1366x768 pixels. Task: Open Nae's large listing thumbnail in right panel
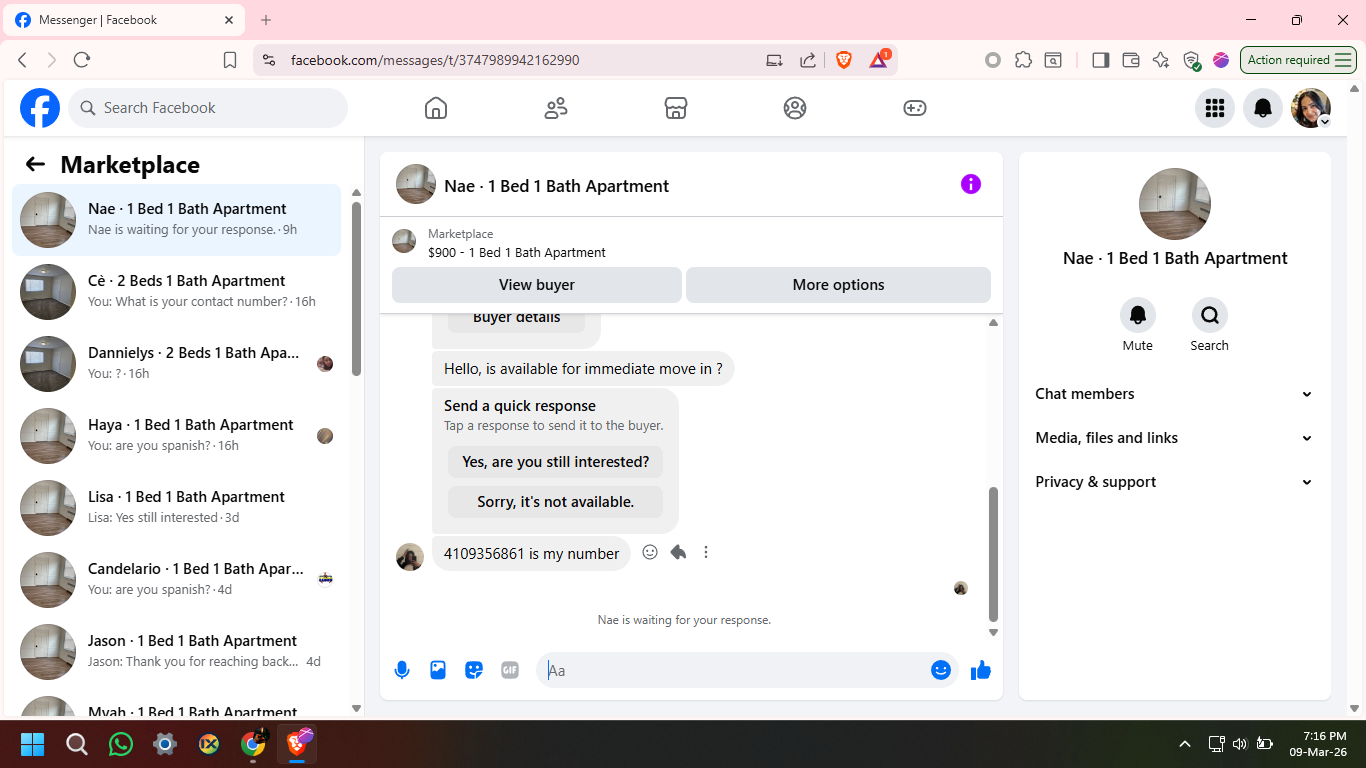(x=1175, y=204)
